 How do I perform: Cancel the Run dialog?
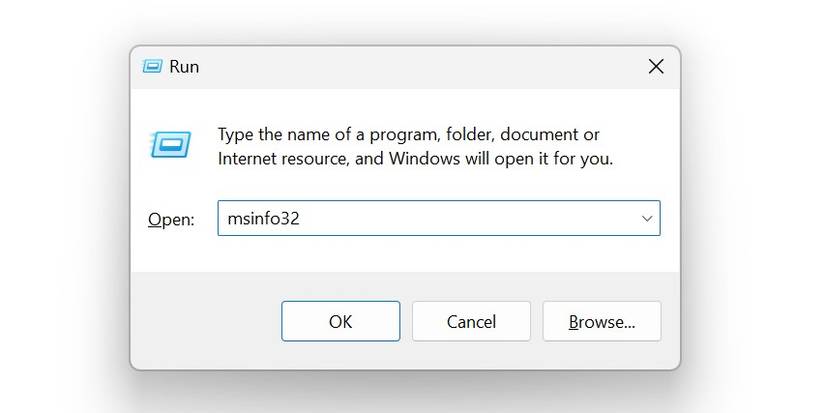(x=471, y=321)
